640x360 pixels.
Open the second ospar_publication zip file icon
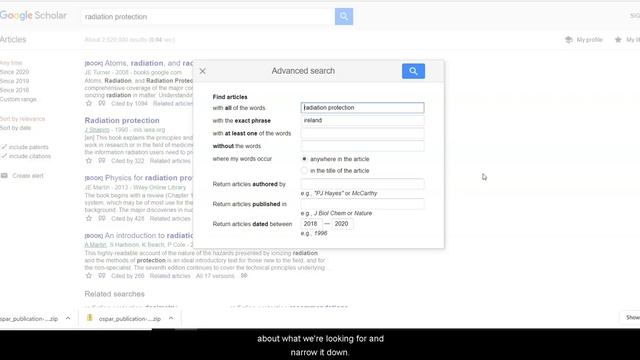tap(90, 318)
